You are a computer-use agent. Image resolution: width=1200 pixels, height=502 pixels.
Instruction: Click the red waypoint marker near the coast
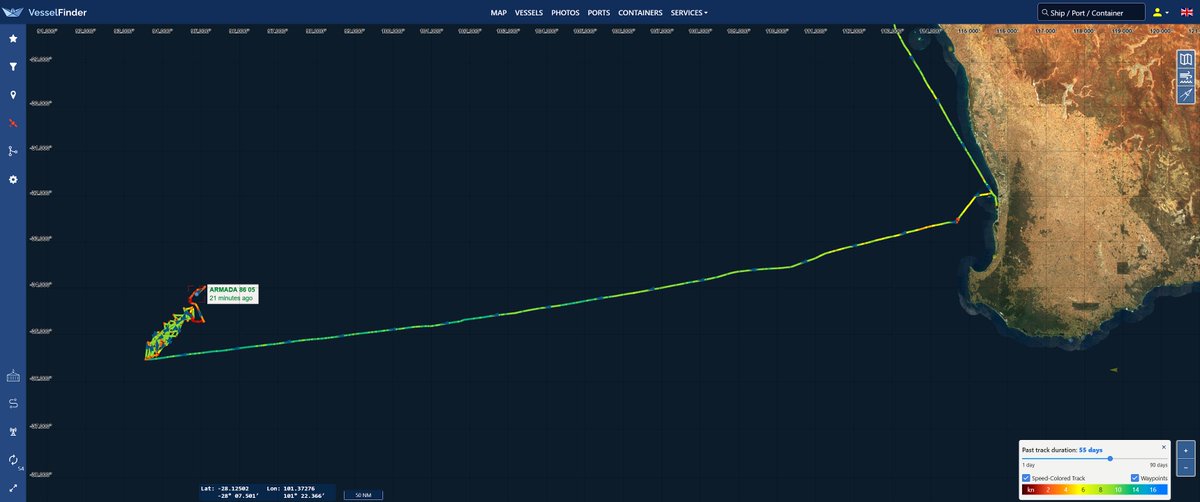tap(957, 221)
